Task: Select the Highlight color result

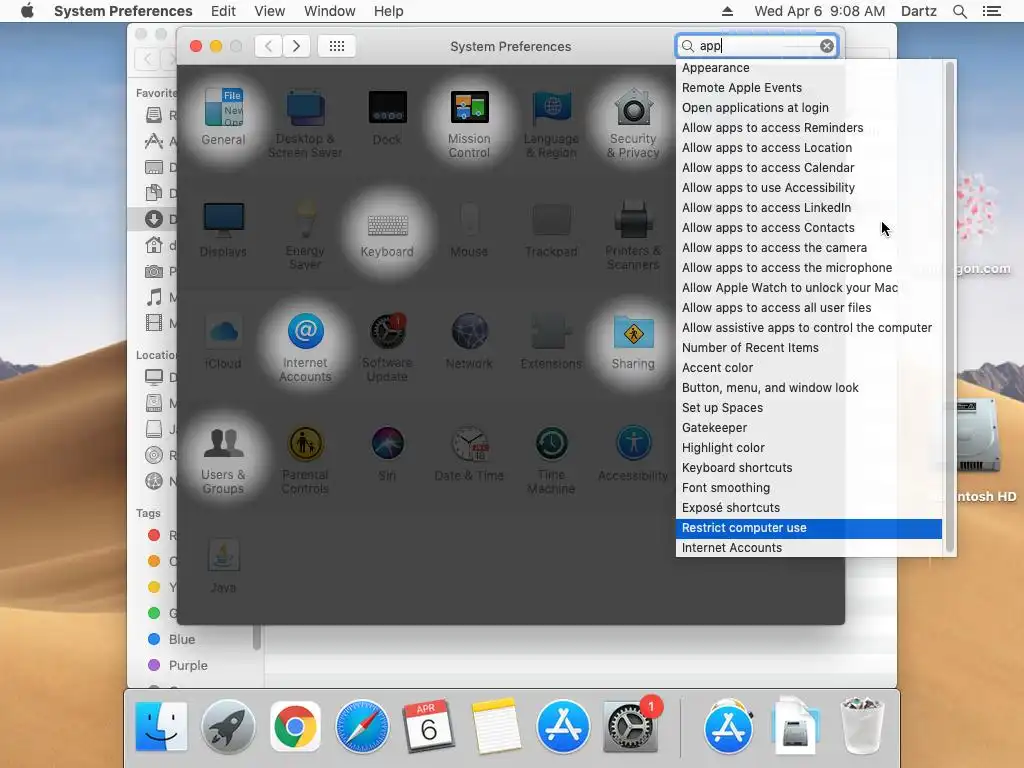Action: (x=808, y=448)
